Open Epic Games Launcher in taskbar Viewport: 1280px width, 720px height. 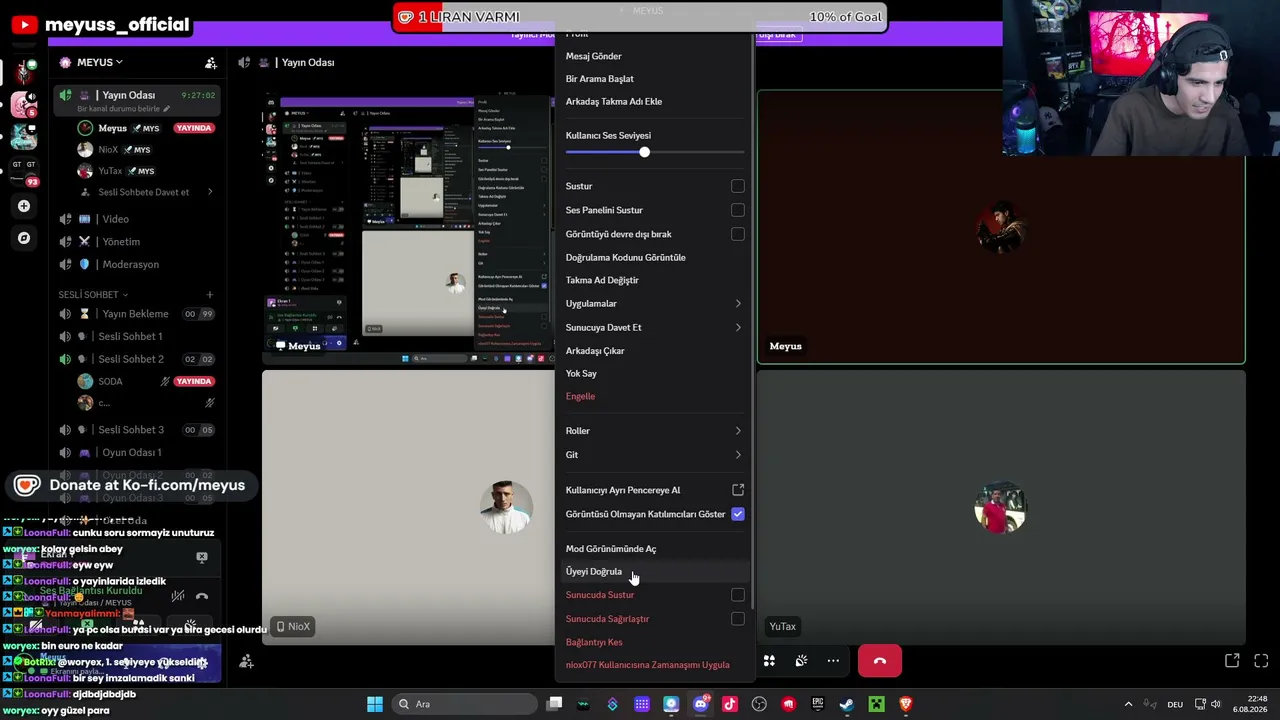[x=818, y=704]
